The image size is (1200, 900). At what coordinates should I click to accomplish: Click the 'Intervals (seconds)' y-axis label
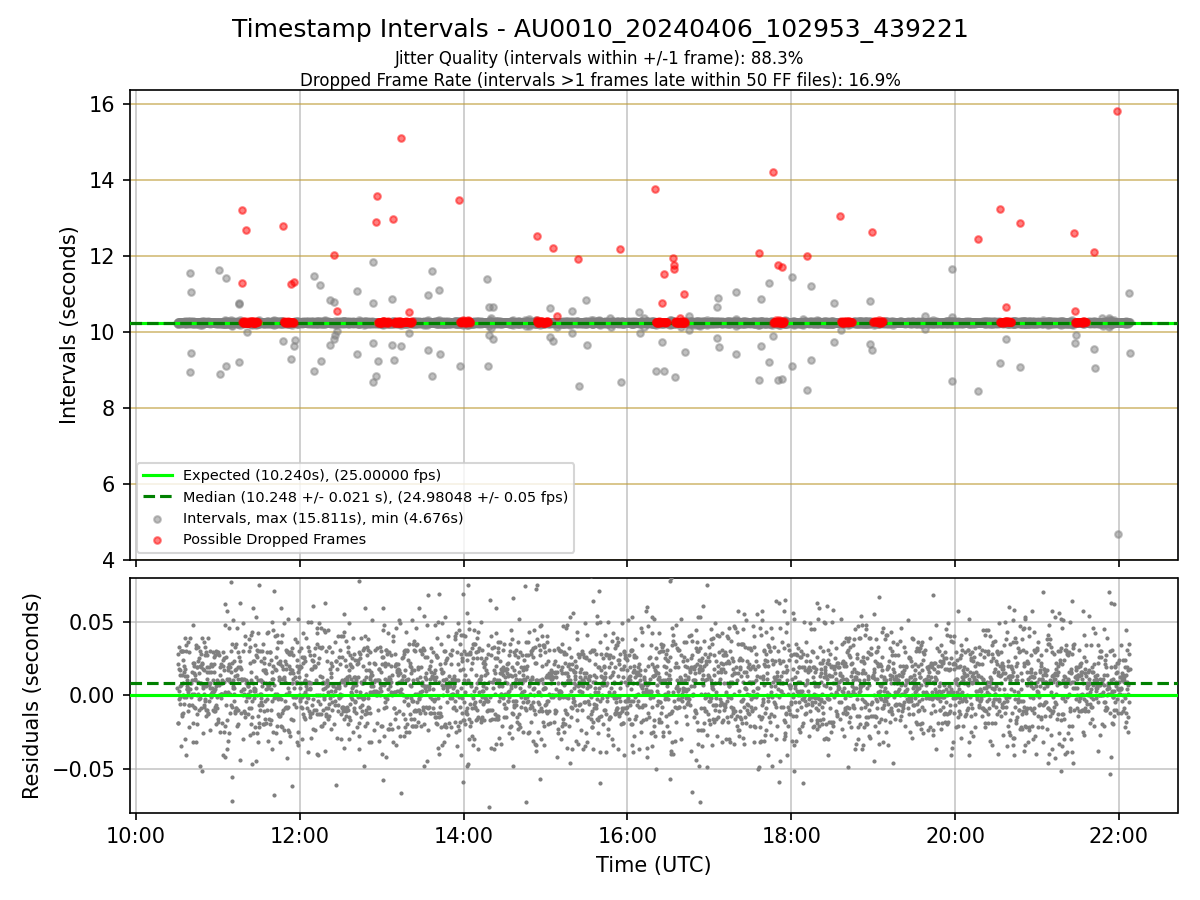(x=68, y=325)
